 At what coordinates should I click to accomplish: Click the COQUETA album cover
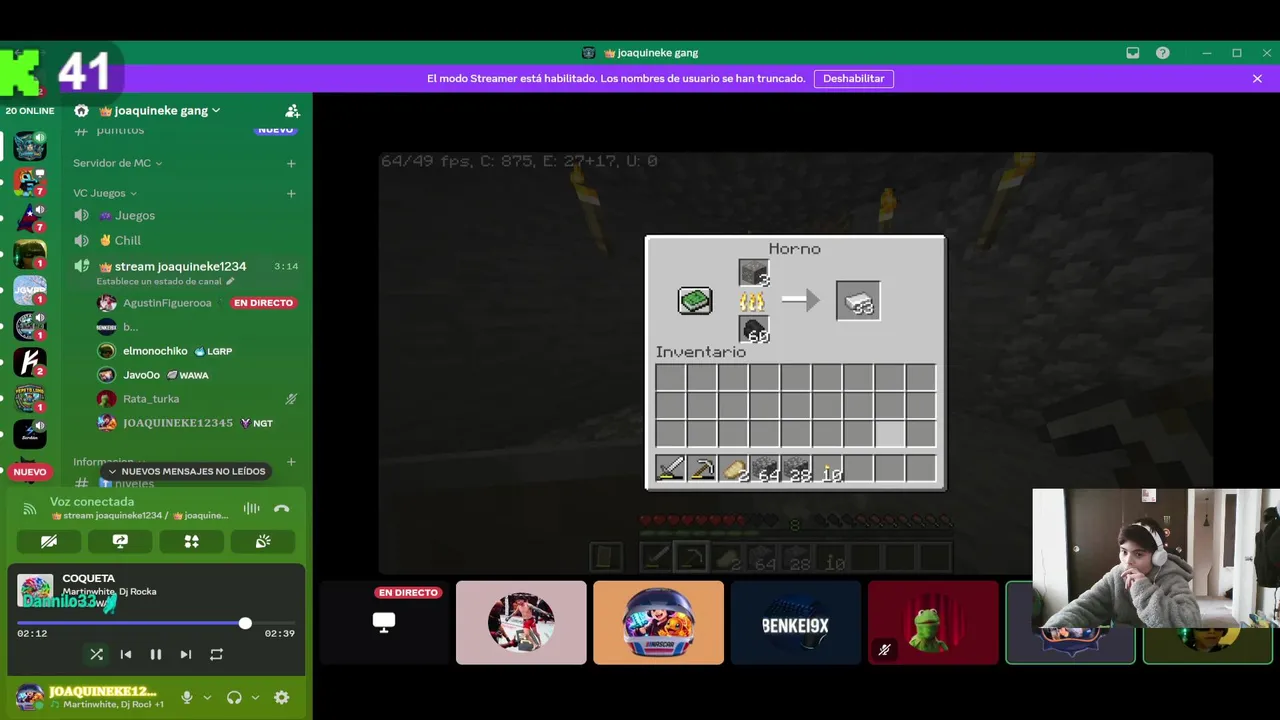click(x=35, y=591)
